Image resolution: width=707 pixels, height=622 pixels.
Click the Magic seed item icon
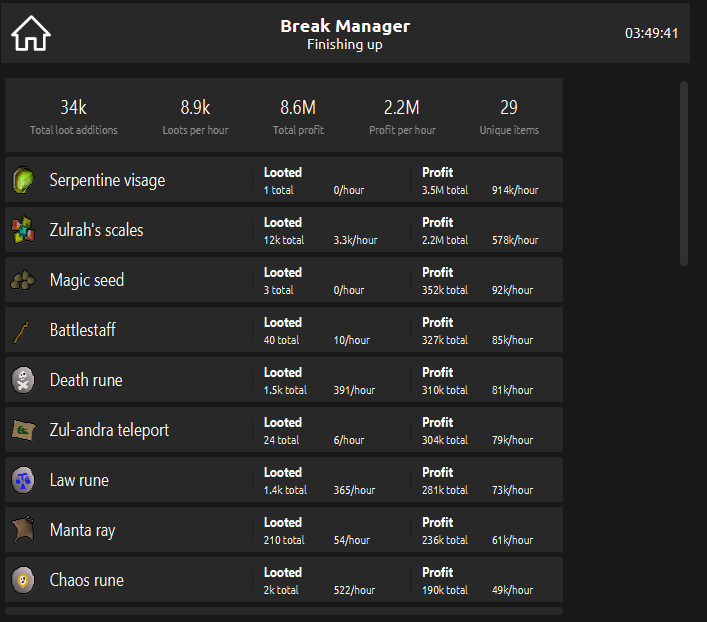coord(23,281)
